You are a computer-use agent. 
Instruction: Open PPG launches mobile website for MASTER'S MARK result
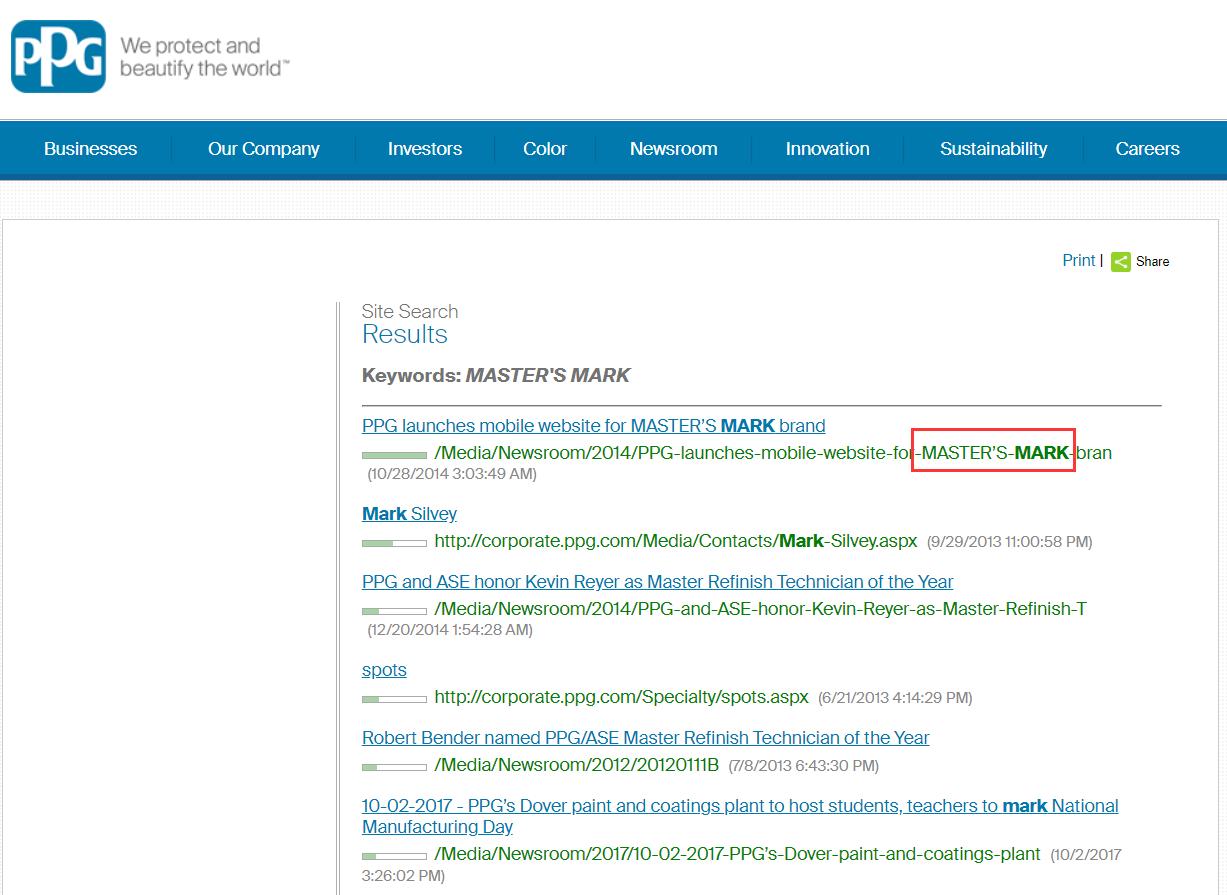(x=594, y=426)
